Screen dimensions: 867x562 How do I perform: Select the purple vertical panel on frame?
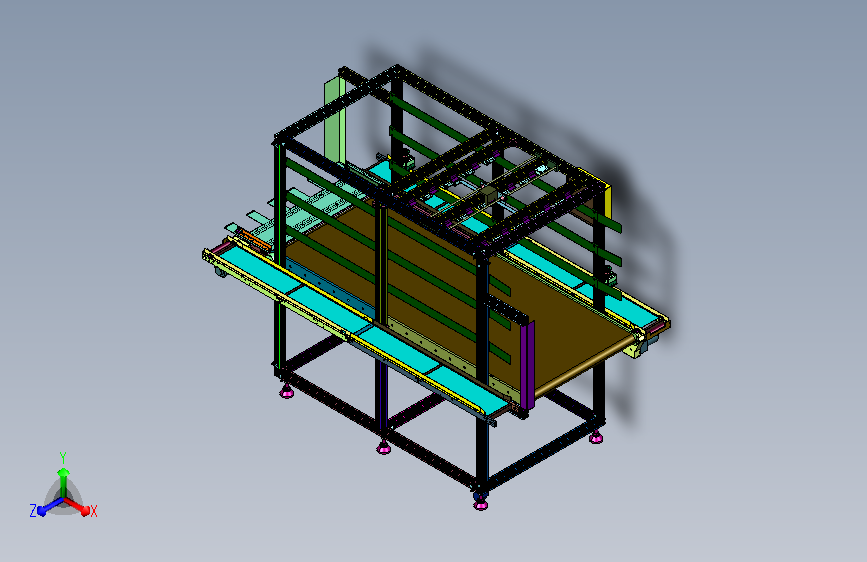pyautogui.click(x=527, y=365)
